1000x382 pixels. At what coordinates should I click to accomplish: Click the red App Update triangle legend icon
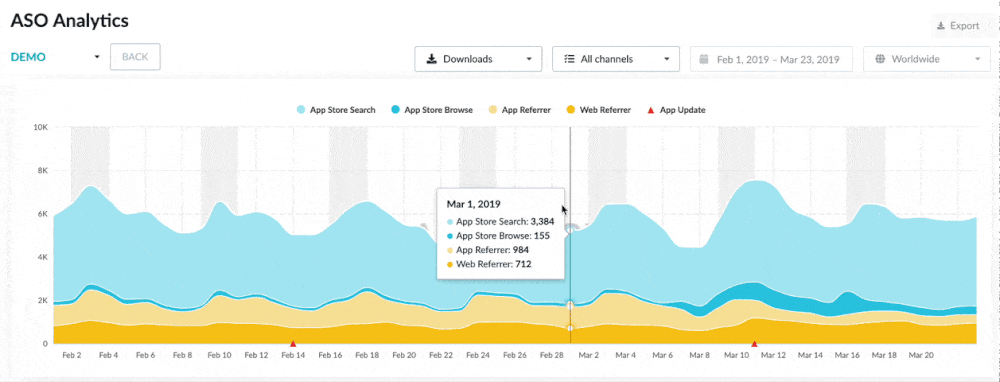[x=651, y=110]
